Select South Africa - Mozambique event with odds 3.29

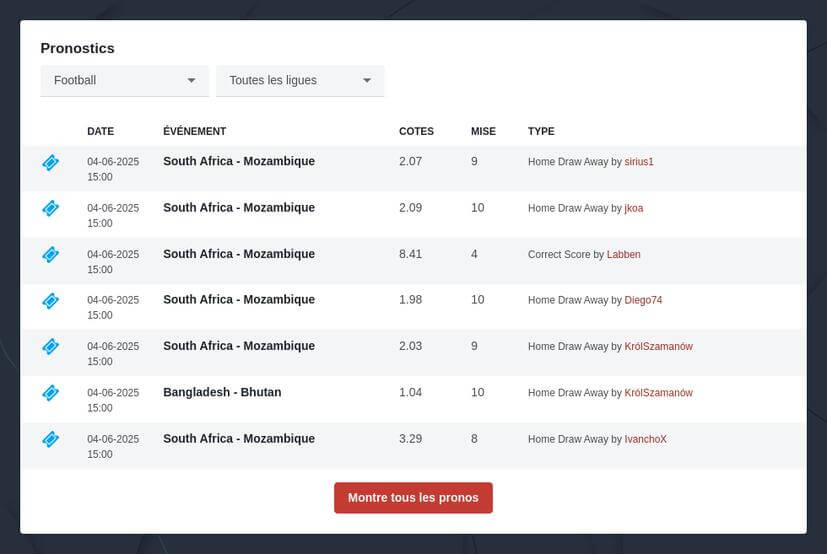tap(239, 439)
